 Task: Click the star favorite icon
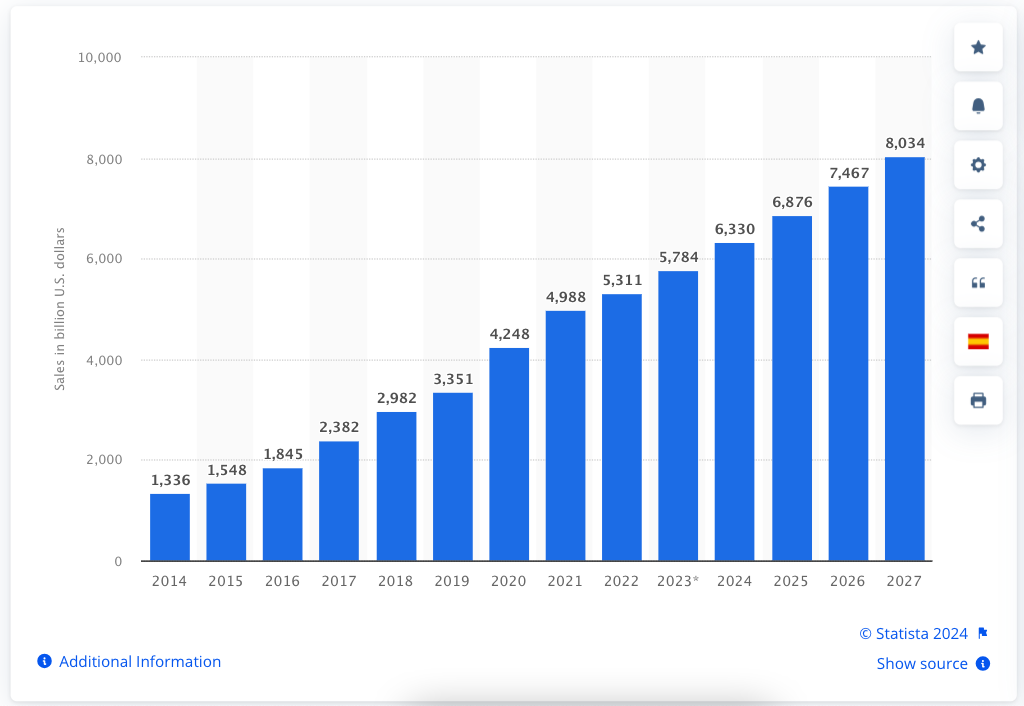[x=978, y=47]
